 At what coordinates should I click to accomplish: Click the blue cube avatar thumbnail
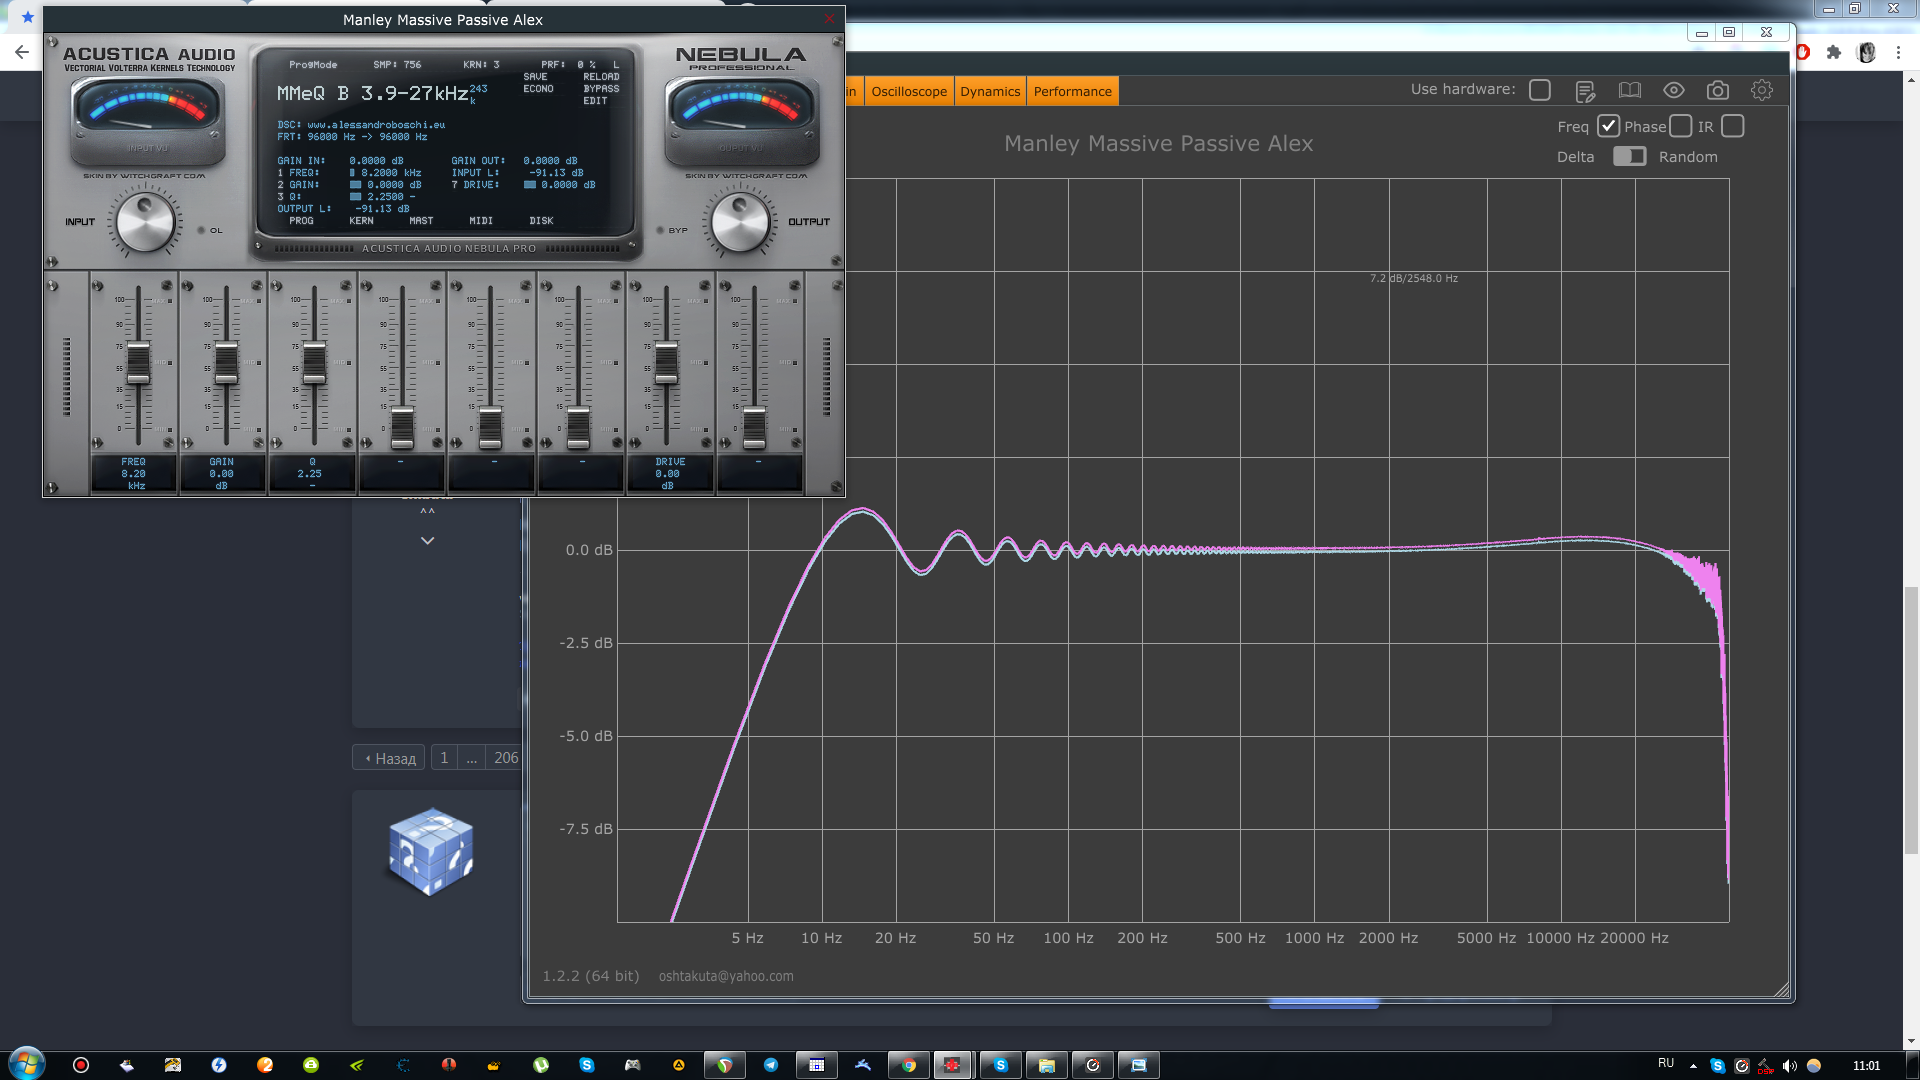coord(431,851)
